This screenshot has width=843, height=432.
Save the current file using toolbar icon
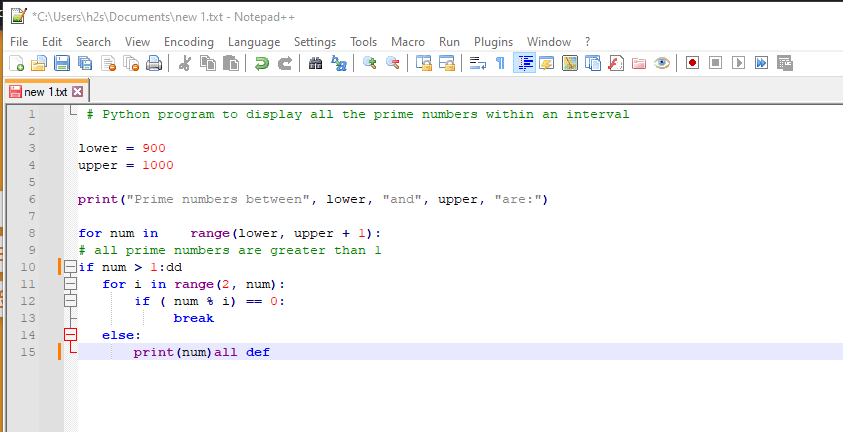[x=62, y=63]
